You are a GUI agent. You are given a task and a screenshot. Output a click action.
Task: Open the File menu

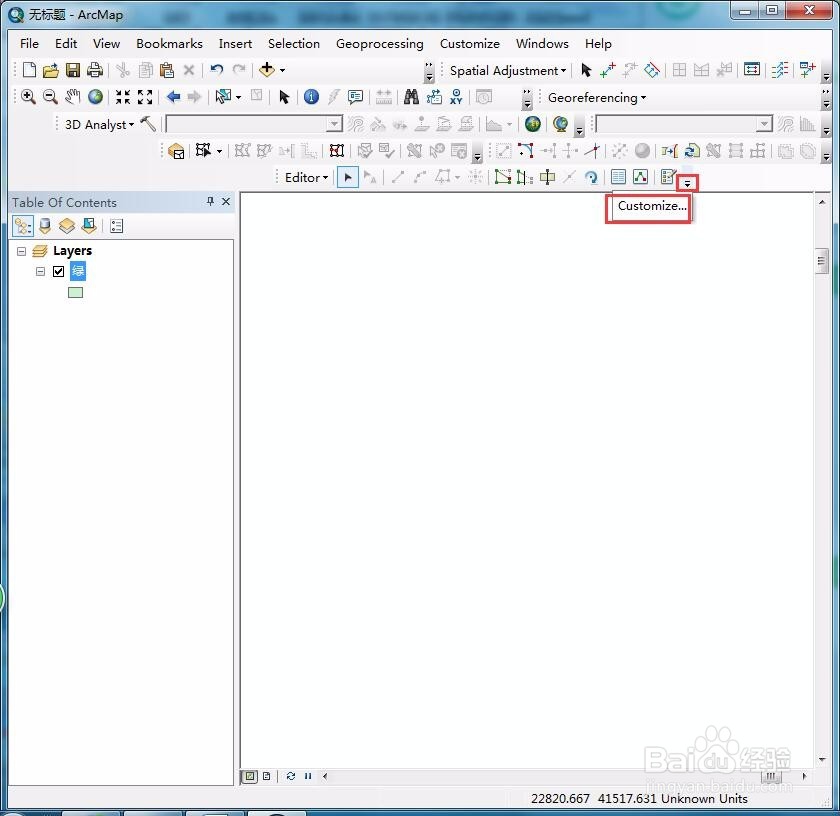coord(29,43)
